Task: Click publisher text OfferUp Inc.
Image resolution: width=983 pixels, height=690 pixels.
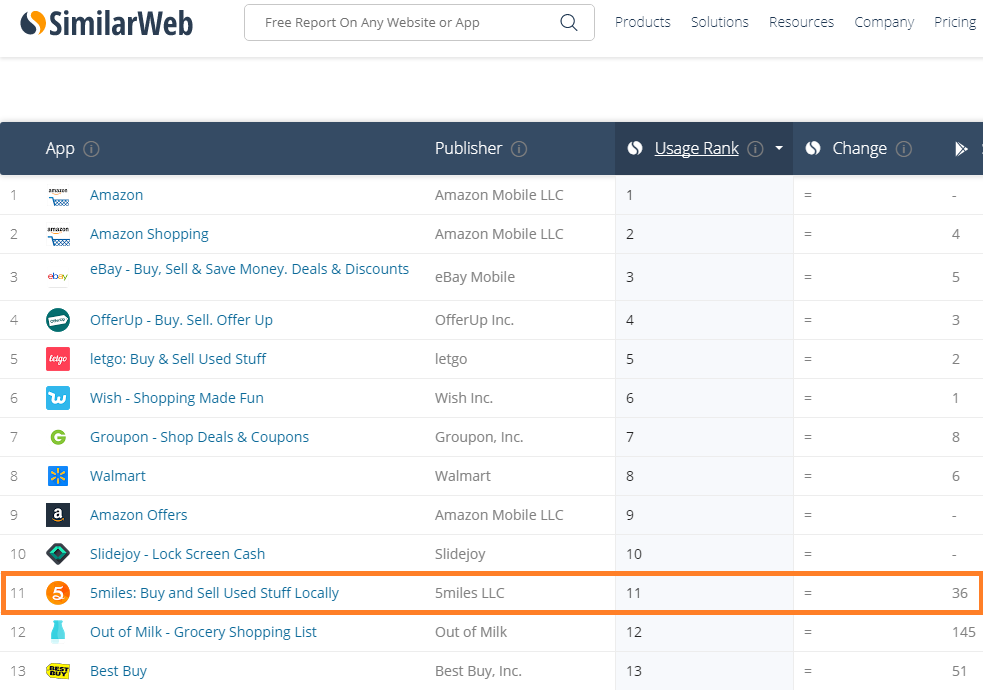Action: point(475,320)
